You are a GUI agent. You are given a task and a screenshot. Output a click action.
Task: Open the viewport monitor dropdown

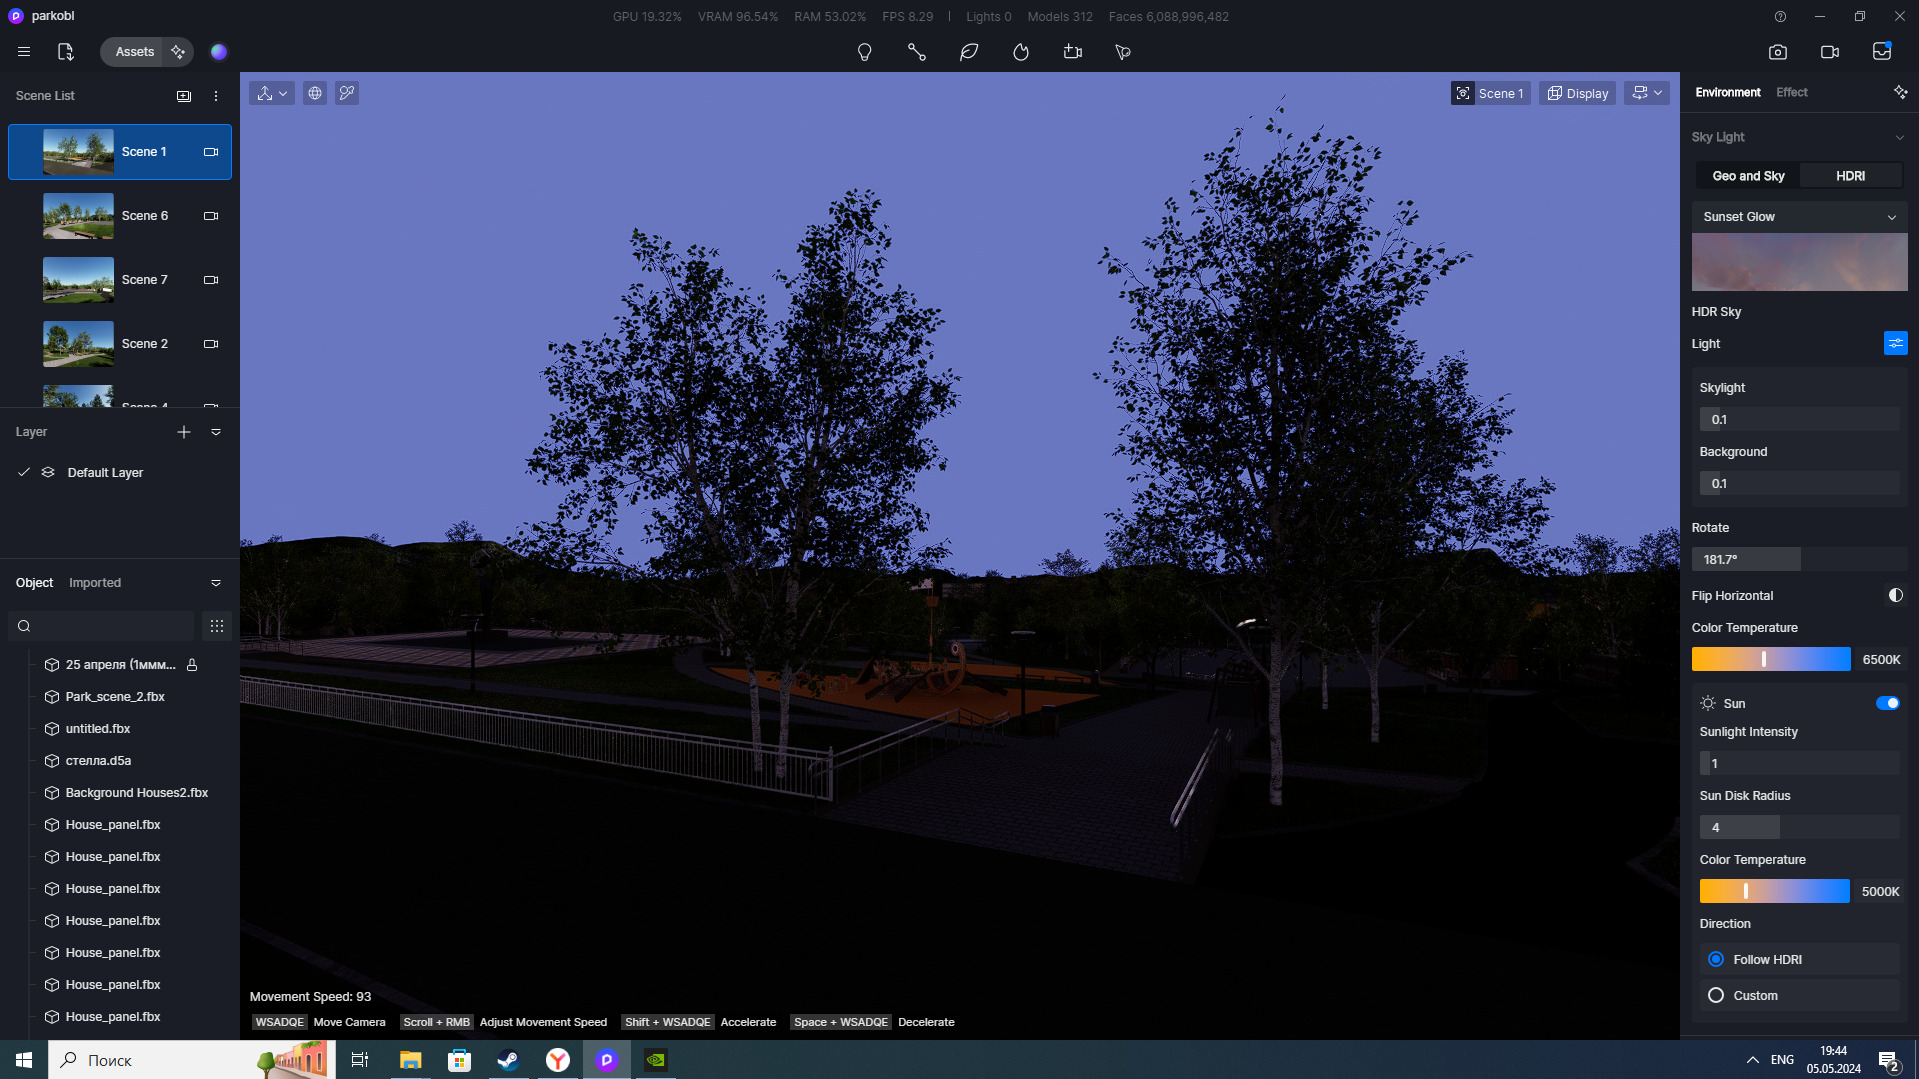(x=1647, y=93)
